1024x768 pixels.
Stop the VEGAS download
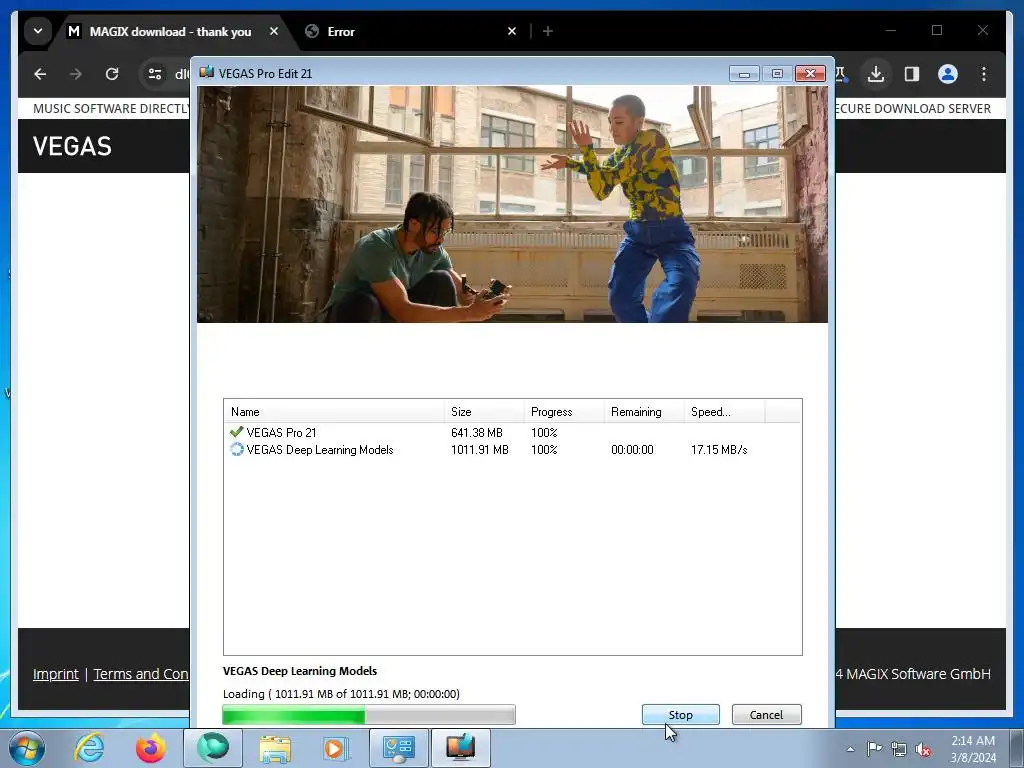pos(680,714)
